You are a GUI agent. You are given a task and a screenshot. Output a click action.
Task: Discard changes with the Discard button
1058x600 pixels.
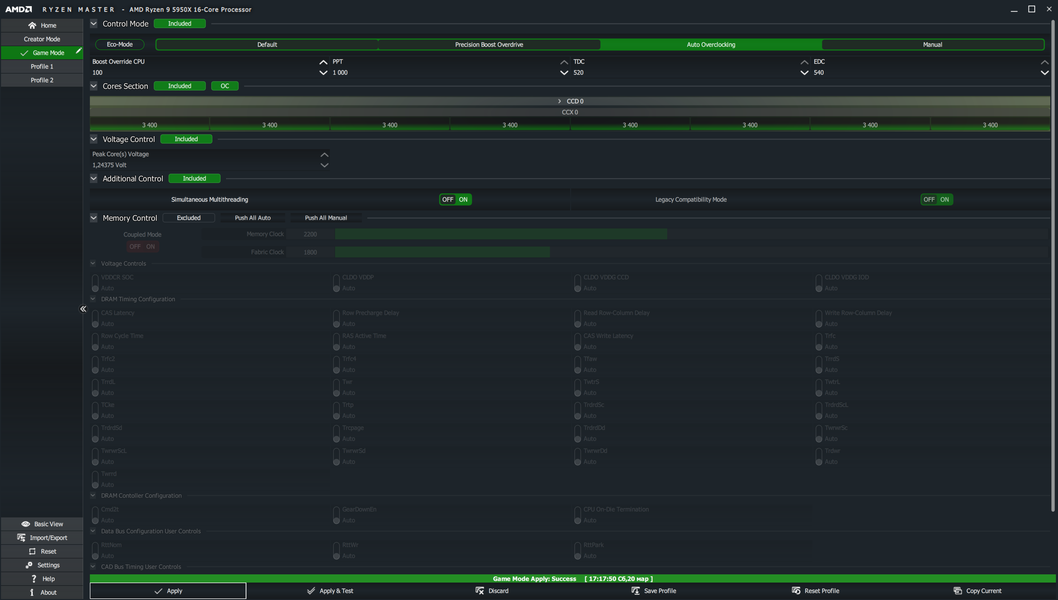click(491, 591)
